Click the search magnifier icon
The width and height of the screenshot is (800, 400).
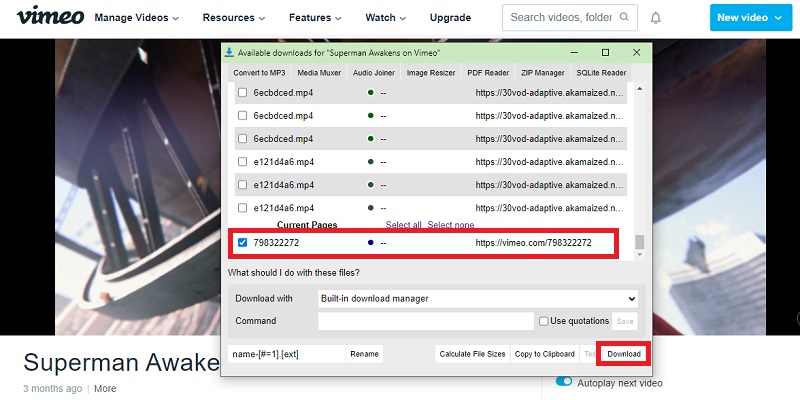pyautogui.click(x=624, y=17)
